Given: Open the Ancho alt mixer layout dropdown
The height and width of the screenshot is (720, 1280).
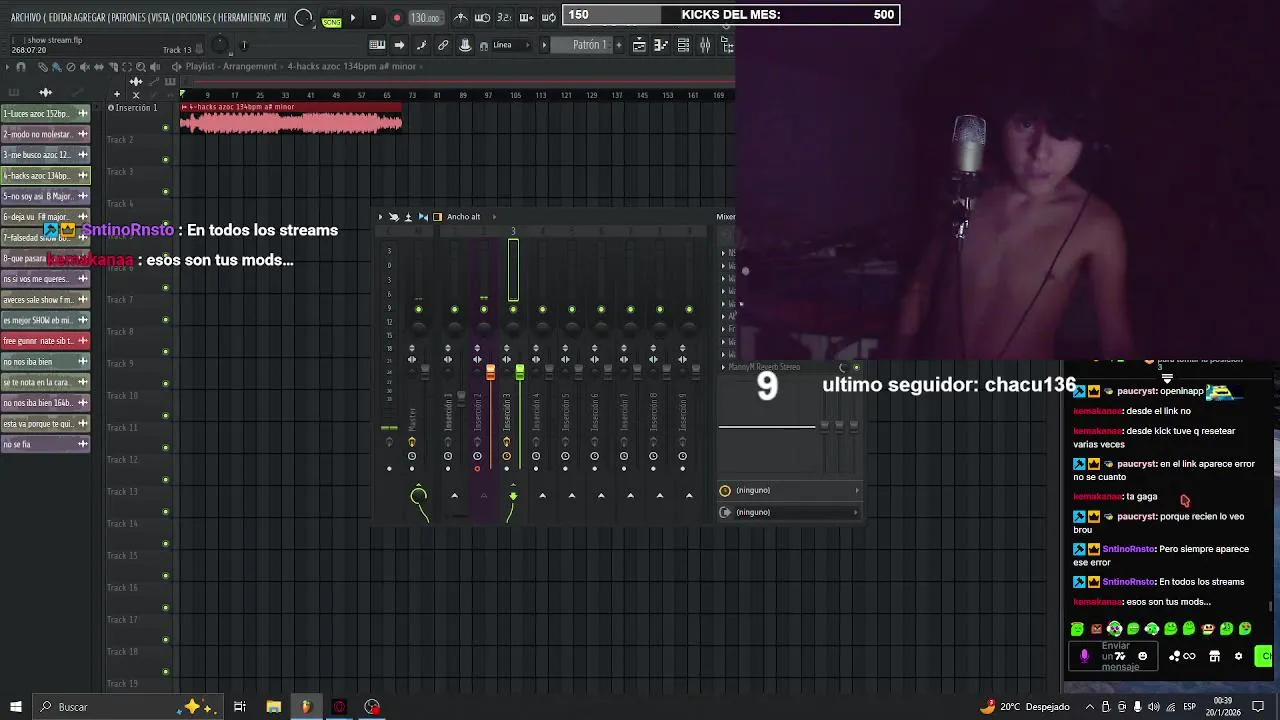Looking at the screenshot, I should tap(463, 217).
